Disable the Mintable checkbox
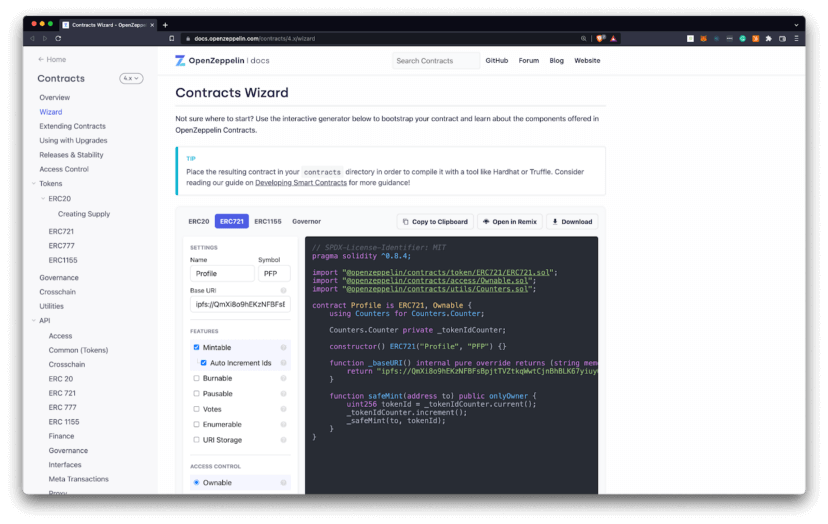Screen dimensions: 828x524 coord(196,347)
